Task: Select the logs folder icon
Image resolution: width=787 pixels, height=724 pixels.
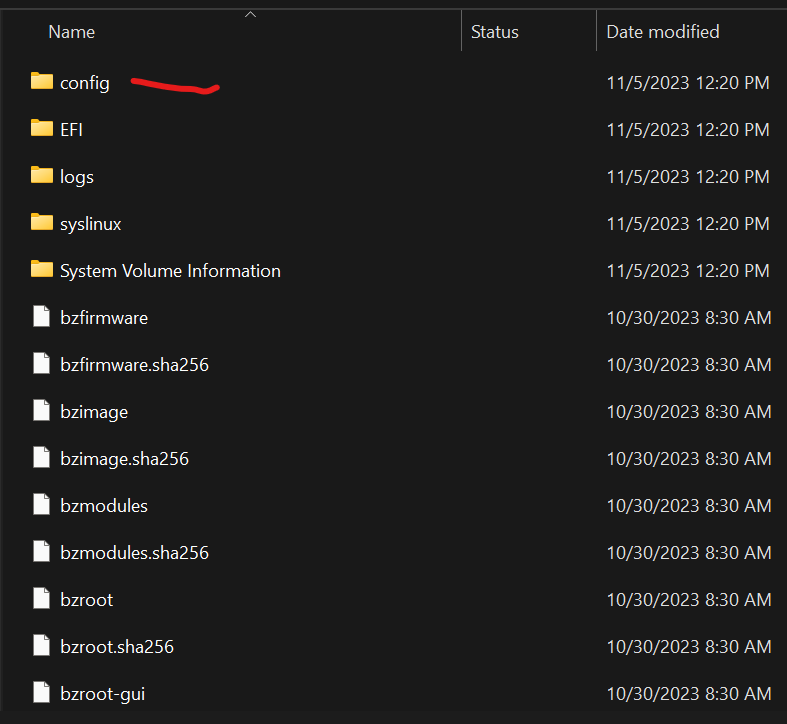Action: pyautogui.click(x=42, y=175)
